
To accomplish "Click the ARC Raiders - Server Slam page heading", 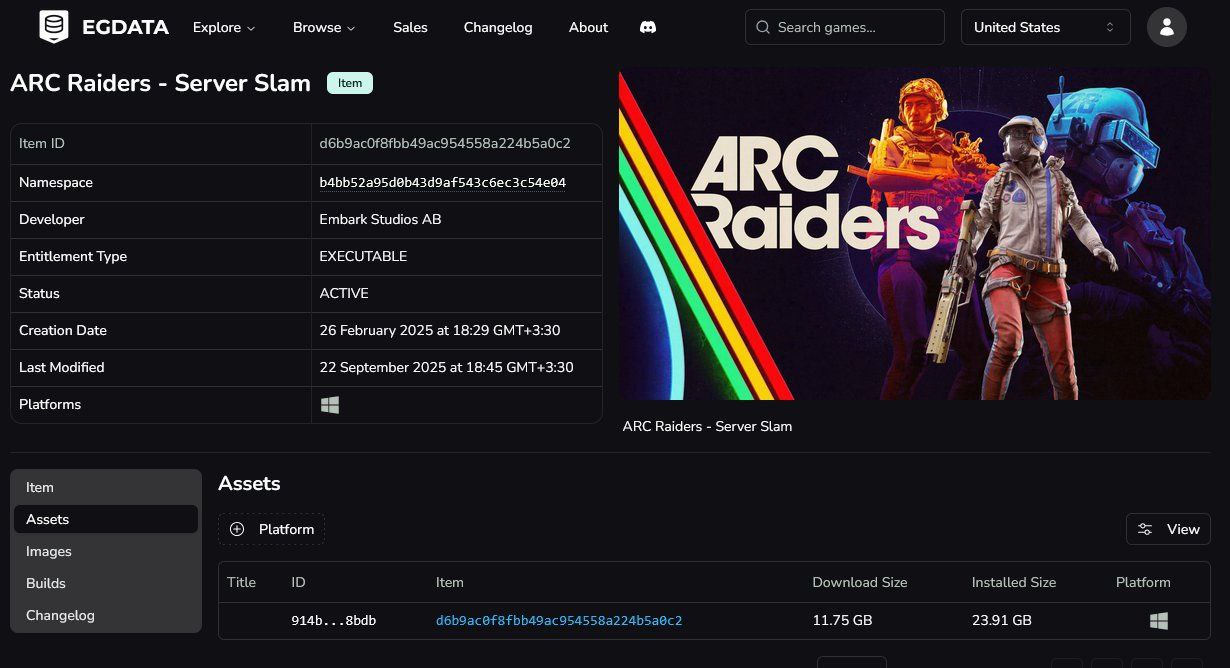I will tap(160, 83).
